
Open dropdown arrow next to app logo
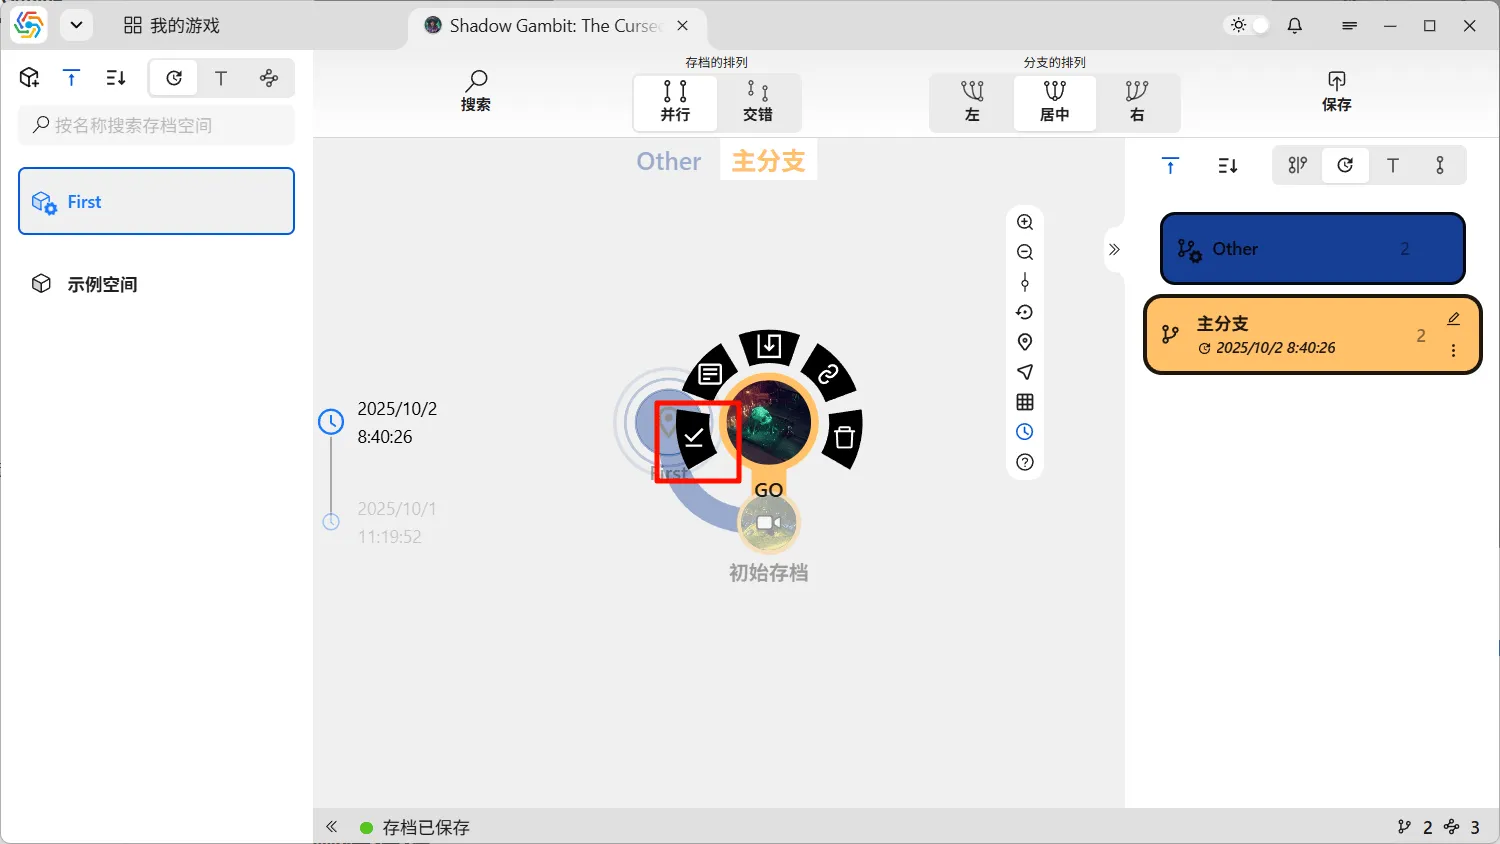pos(76,26)
